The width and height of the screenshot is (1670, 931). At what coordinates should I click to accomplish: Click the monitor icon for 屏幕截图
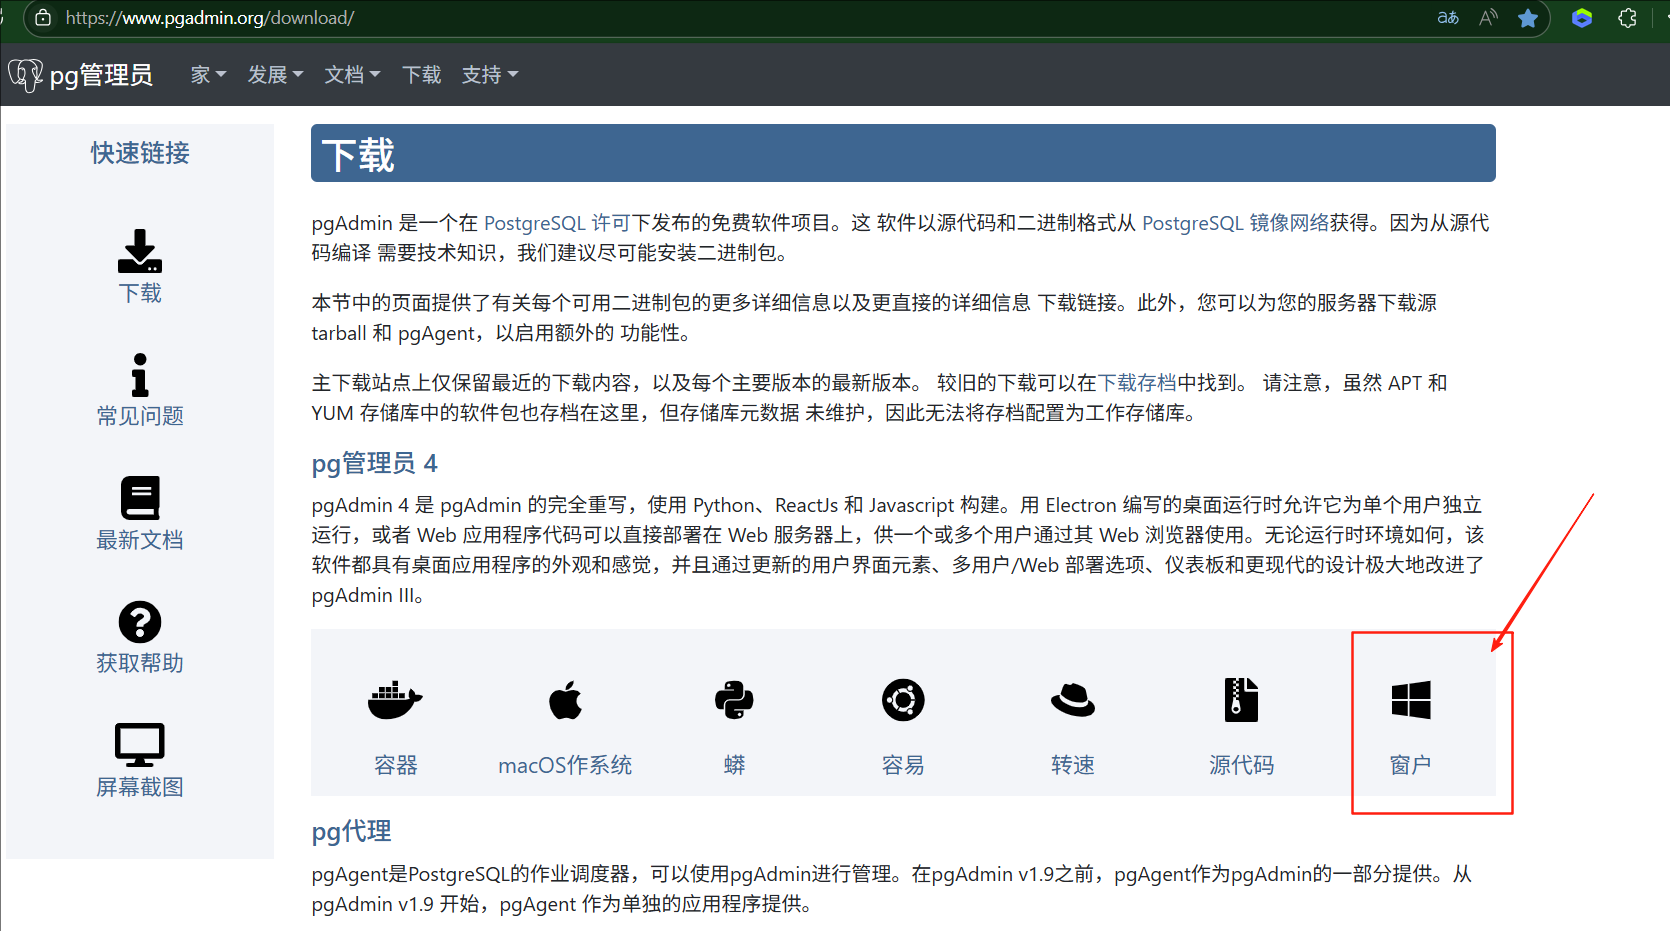pos(140,745)
